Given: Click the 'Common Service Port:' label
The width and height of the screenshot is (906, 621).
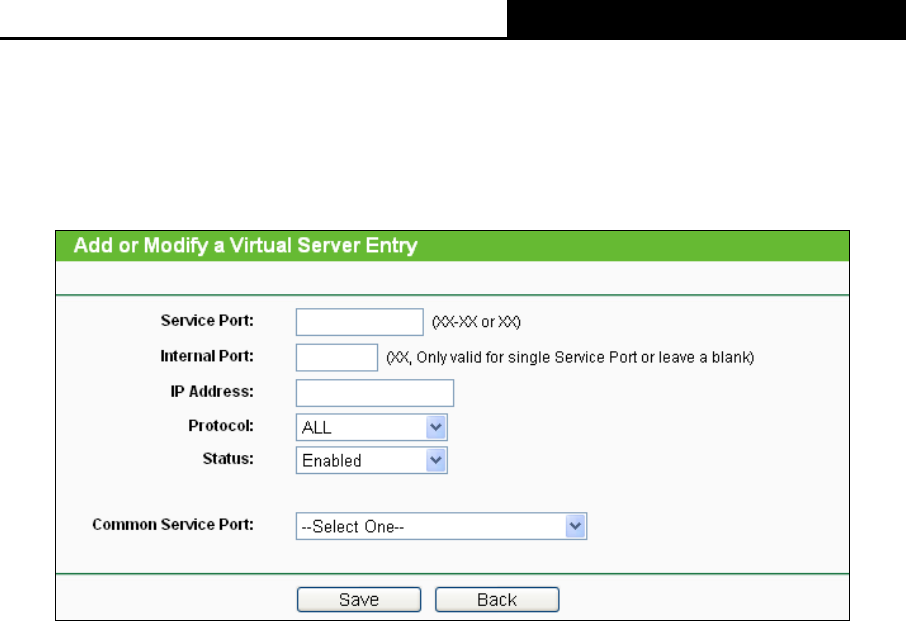Looking at the screenshot, I should [x=173, y=525].
